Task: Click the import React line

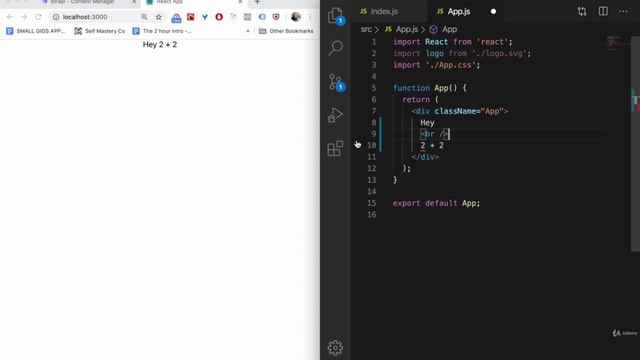Action: (452, 42)
